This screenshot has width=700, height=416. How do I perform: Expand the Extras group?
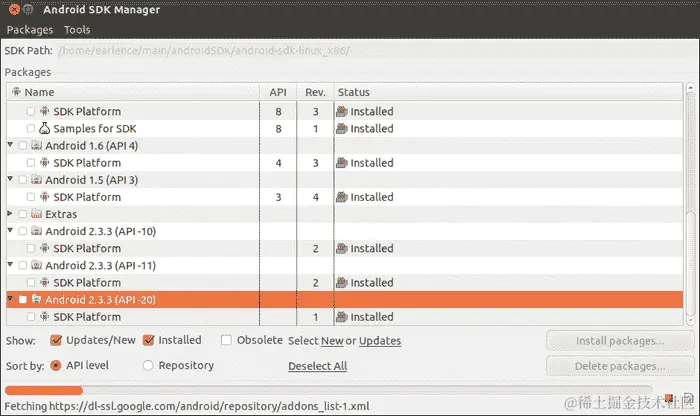[10, 213]
